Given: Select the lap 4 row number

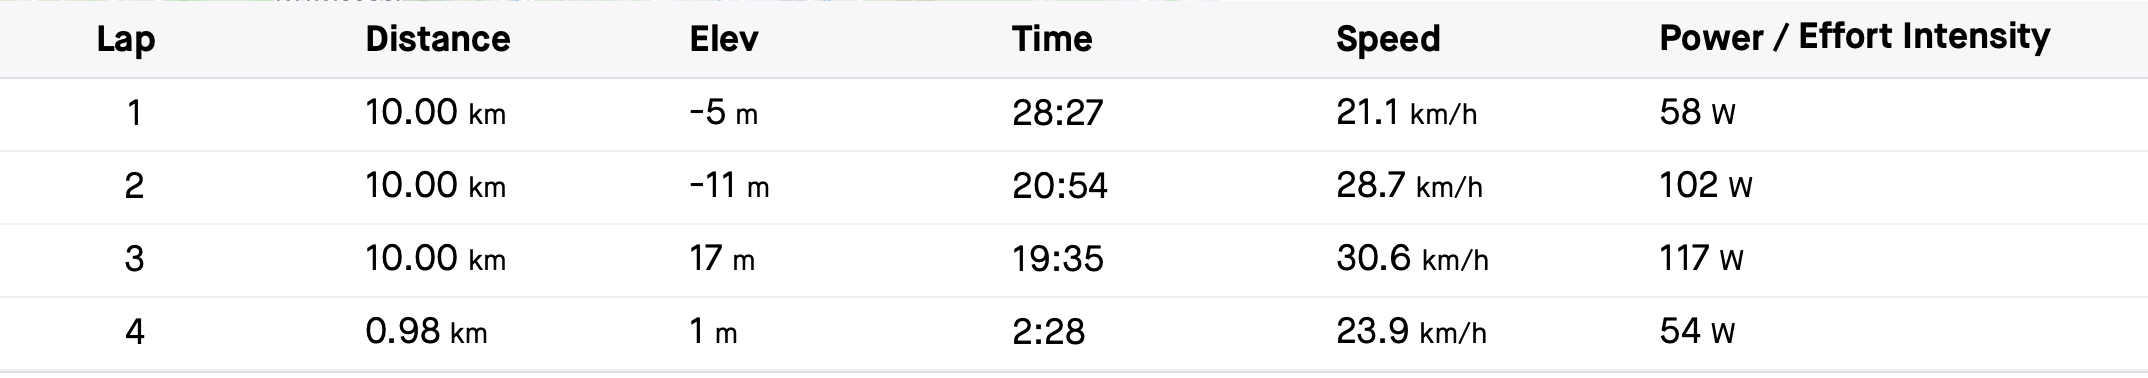Looking at the screenshot, I should 134,332.
